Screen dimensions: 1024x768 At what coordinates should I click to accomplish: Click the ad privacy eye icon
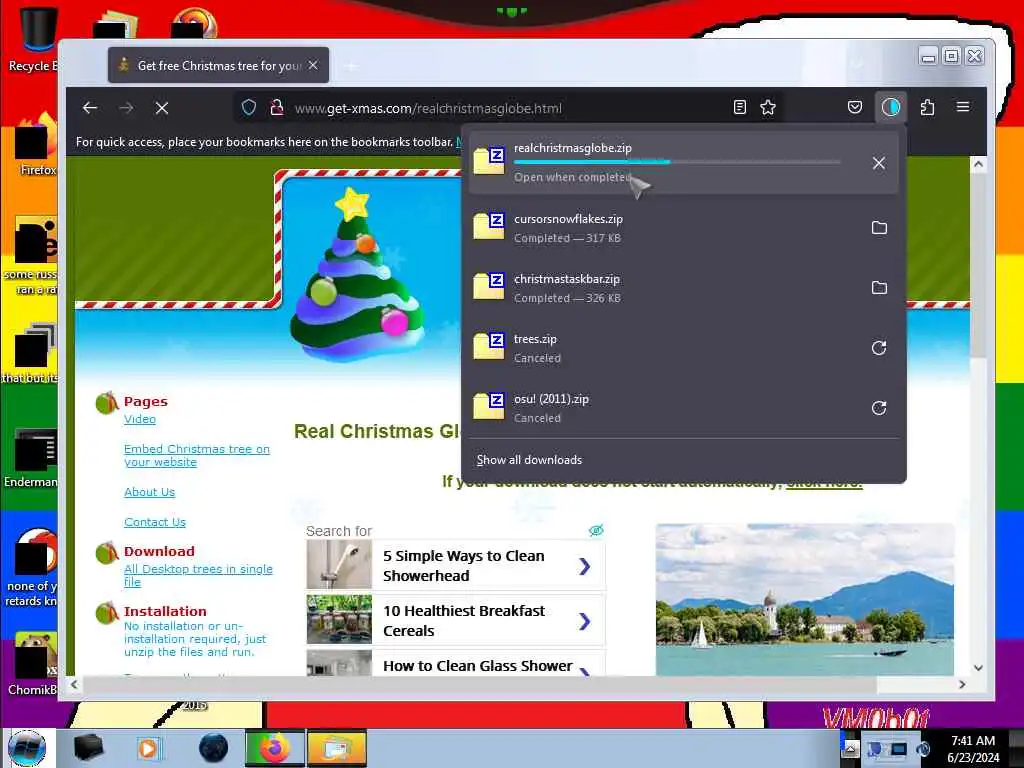(596, 530)
